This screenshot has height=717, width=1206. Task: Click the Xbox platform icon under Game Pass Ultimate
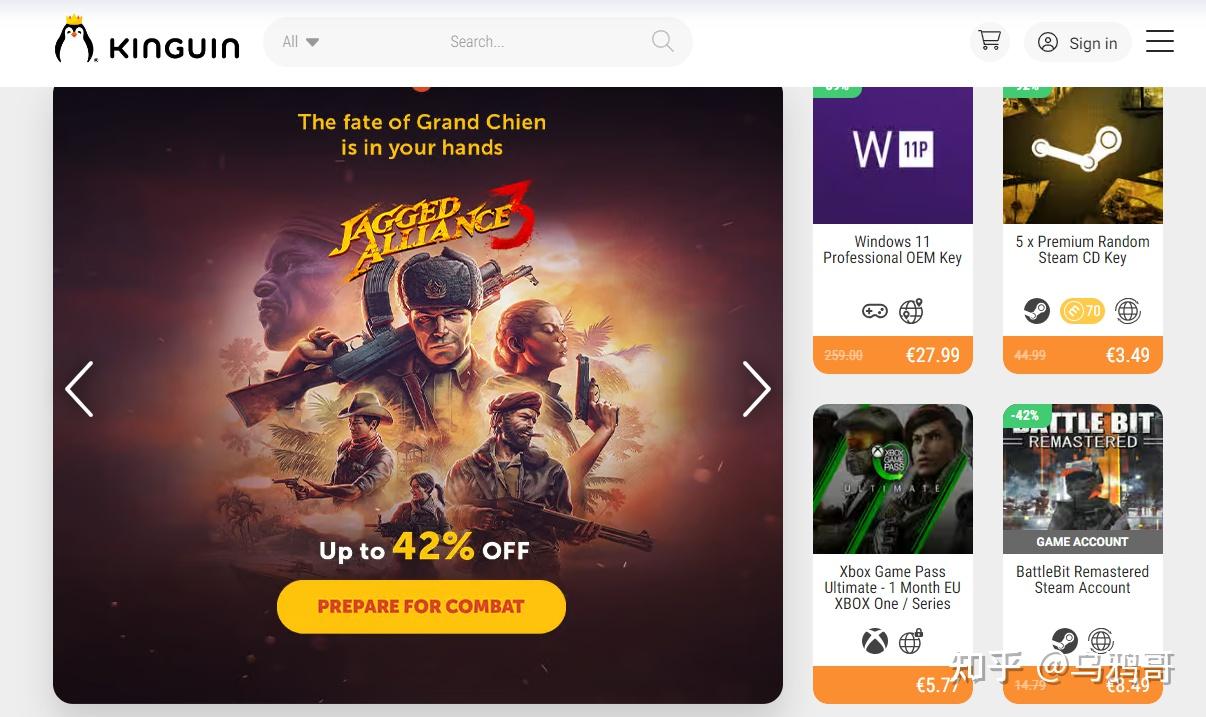point(875,641)
